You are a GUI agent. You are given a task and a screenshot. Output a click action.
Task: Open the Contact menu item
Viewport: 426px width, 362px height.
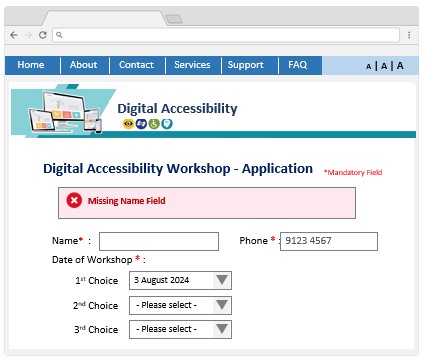136,65
